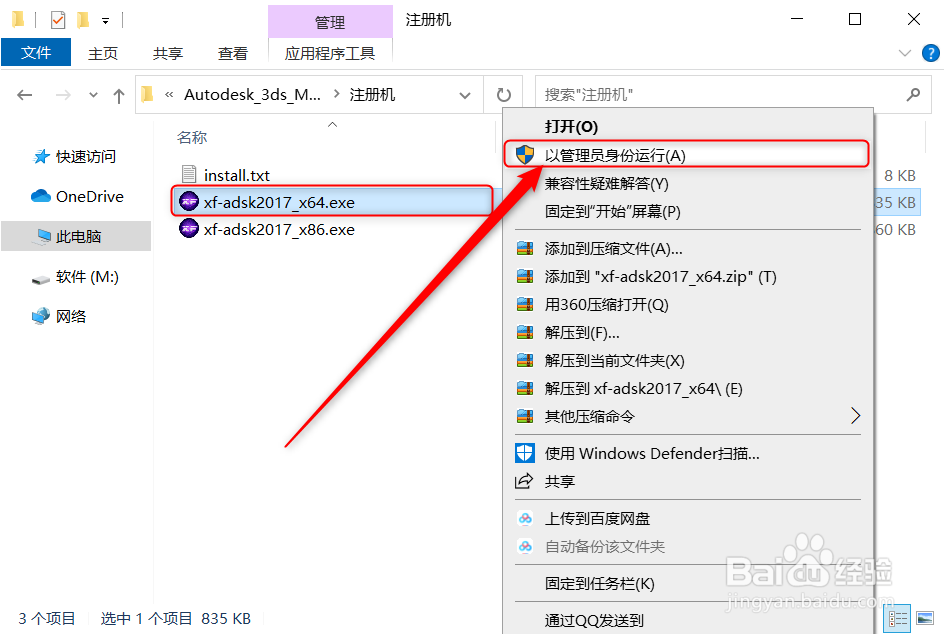Viewport: 945px width, 634px height.
Task: Select 此电脑 in the navigation pane
Action: (x=76, y=236)
